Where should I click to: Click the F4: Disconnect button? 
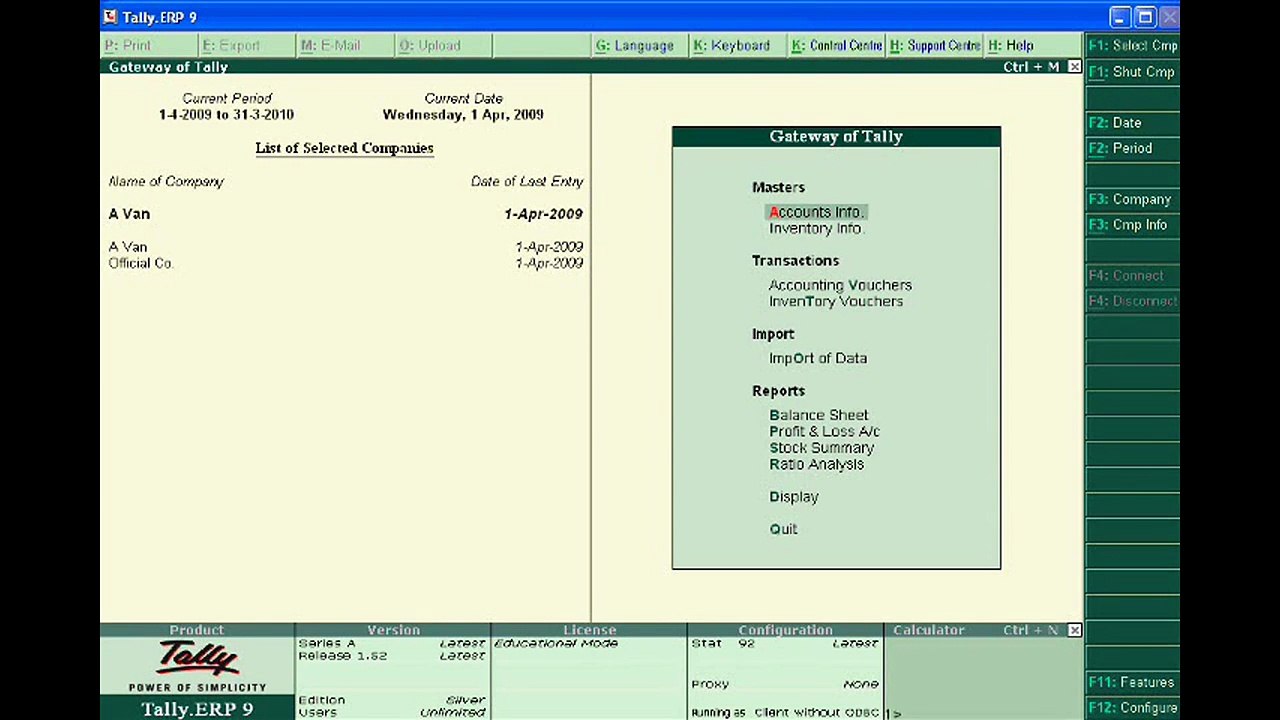tap(1132, 301)
